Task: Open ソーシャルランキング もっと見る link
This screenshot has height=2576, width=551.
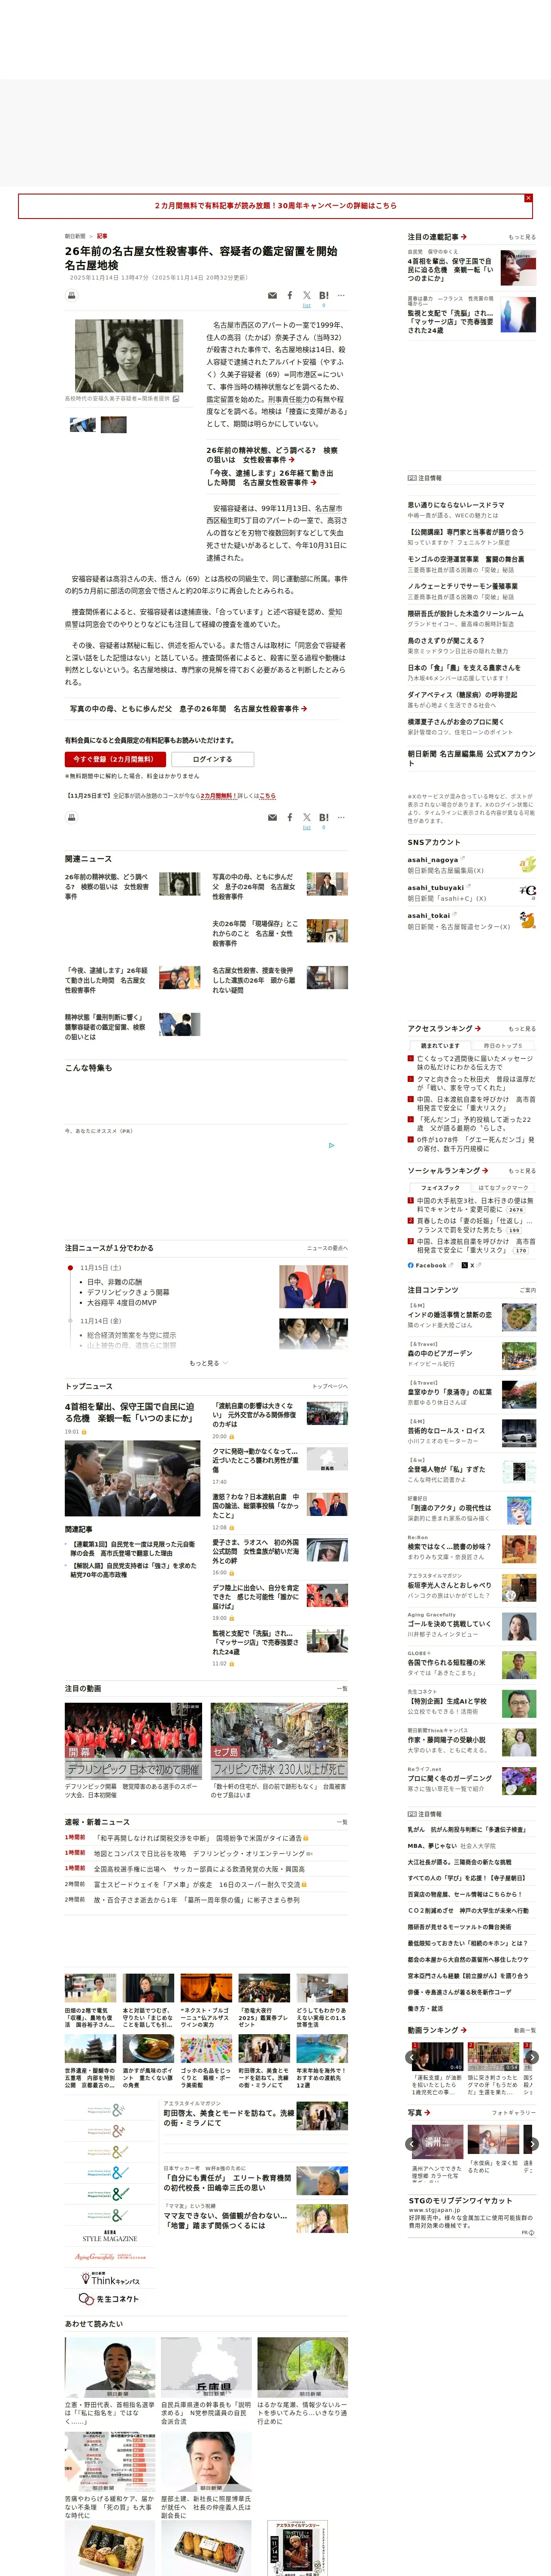Action: [x=522, y=1170]
